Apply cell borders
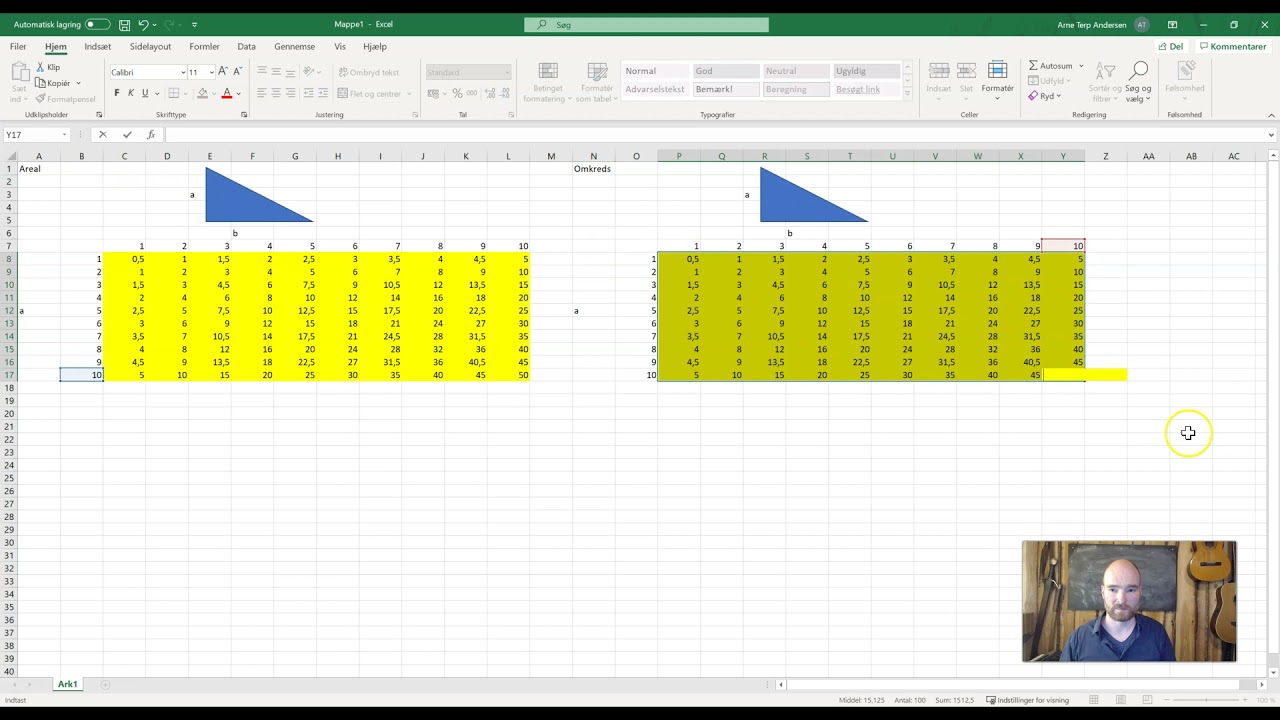Image resolution: width=1280 pixels, height=720 pixels. (173, 93)
